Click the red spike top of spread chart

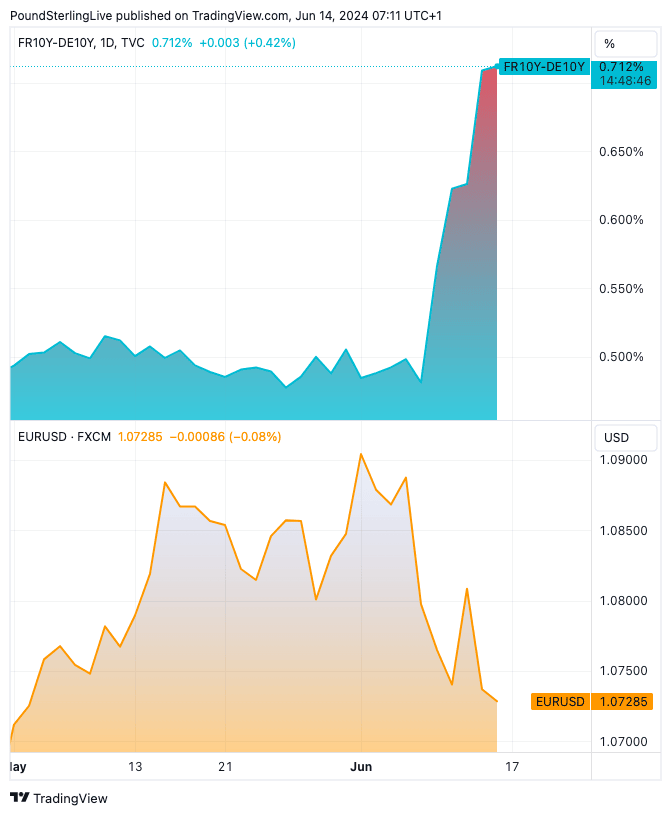tap(489, 72)
